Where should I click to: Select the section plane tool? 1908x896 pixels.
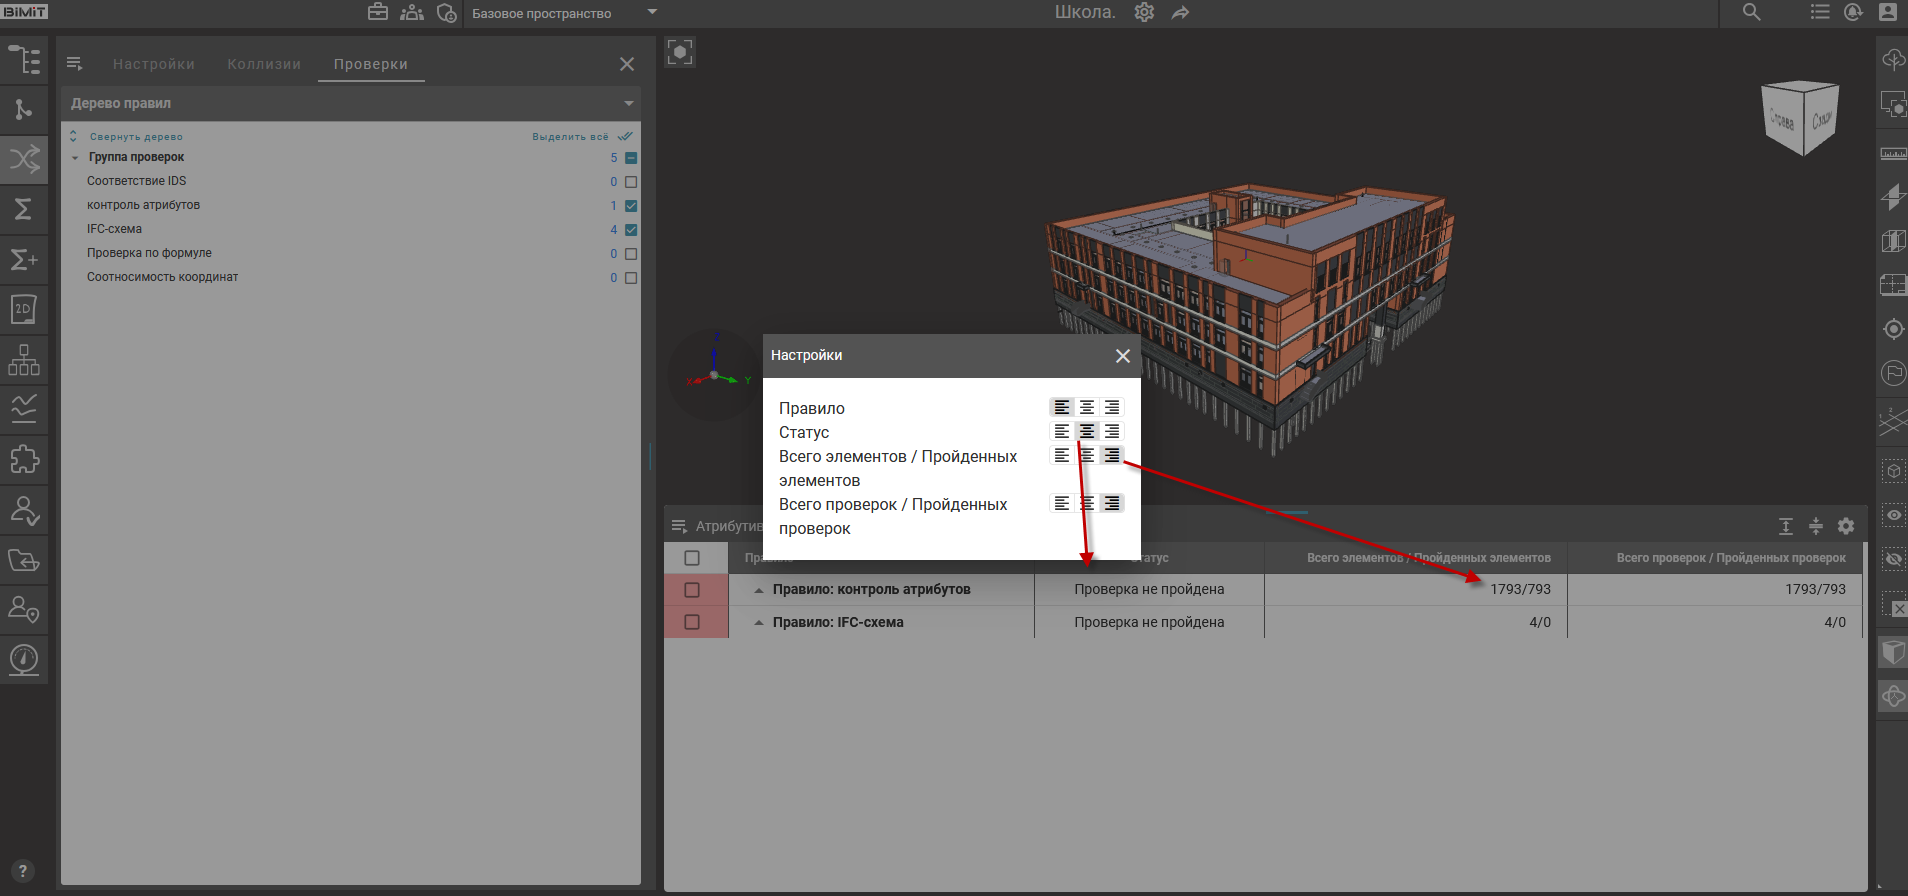1893,196
